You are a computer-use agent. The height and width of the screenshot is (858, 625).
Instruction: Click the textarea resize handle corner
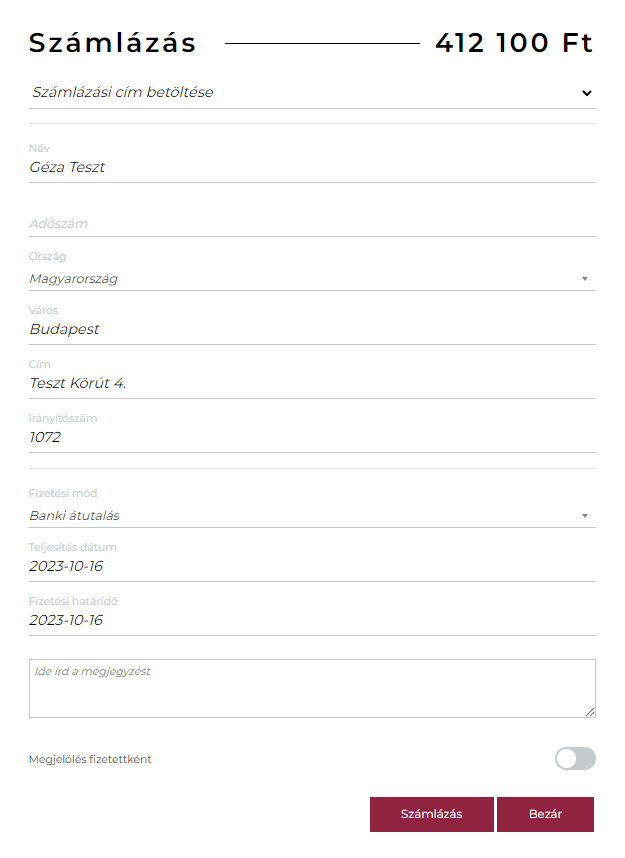point(591,712)
